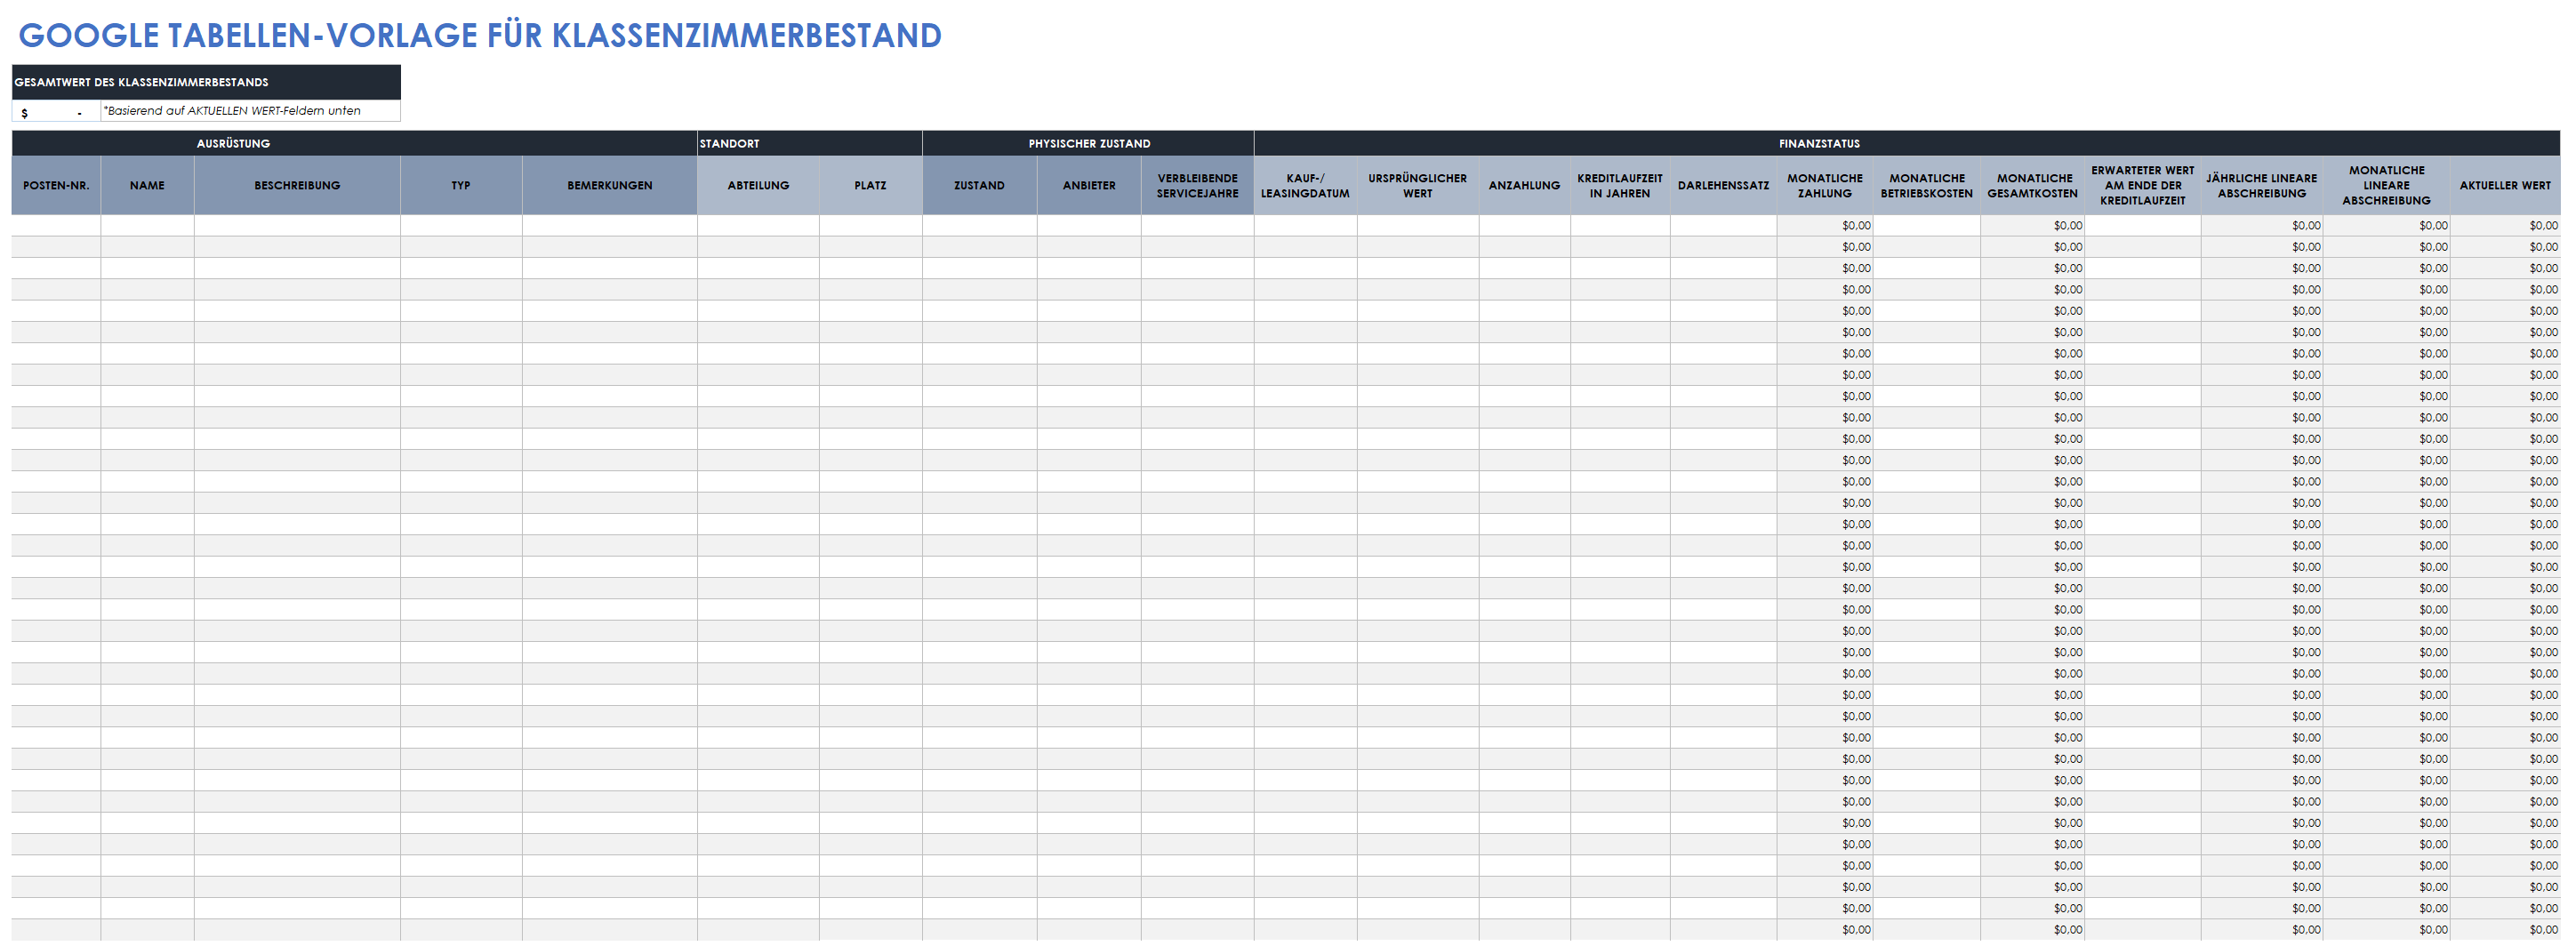Click the AUSRÜSTUNG section header

[354, 143]
